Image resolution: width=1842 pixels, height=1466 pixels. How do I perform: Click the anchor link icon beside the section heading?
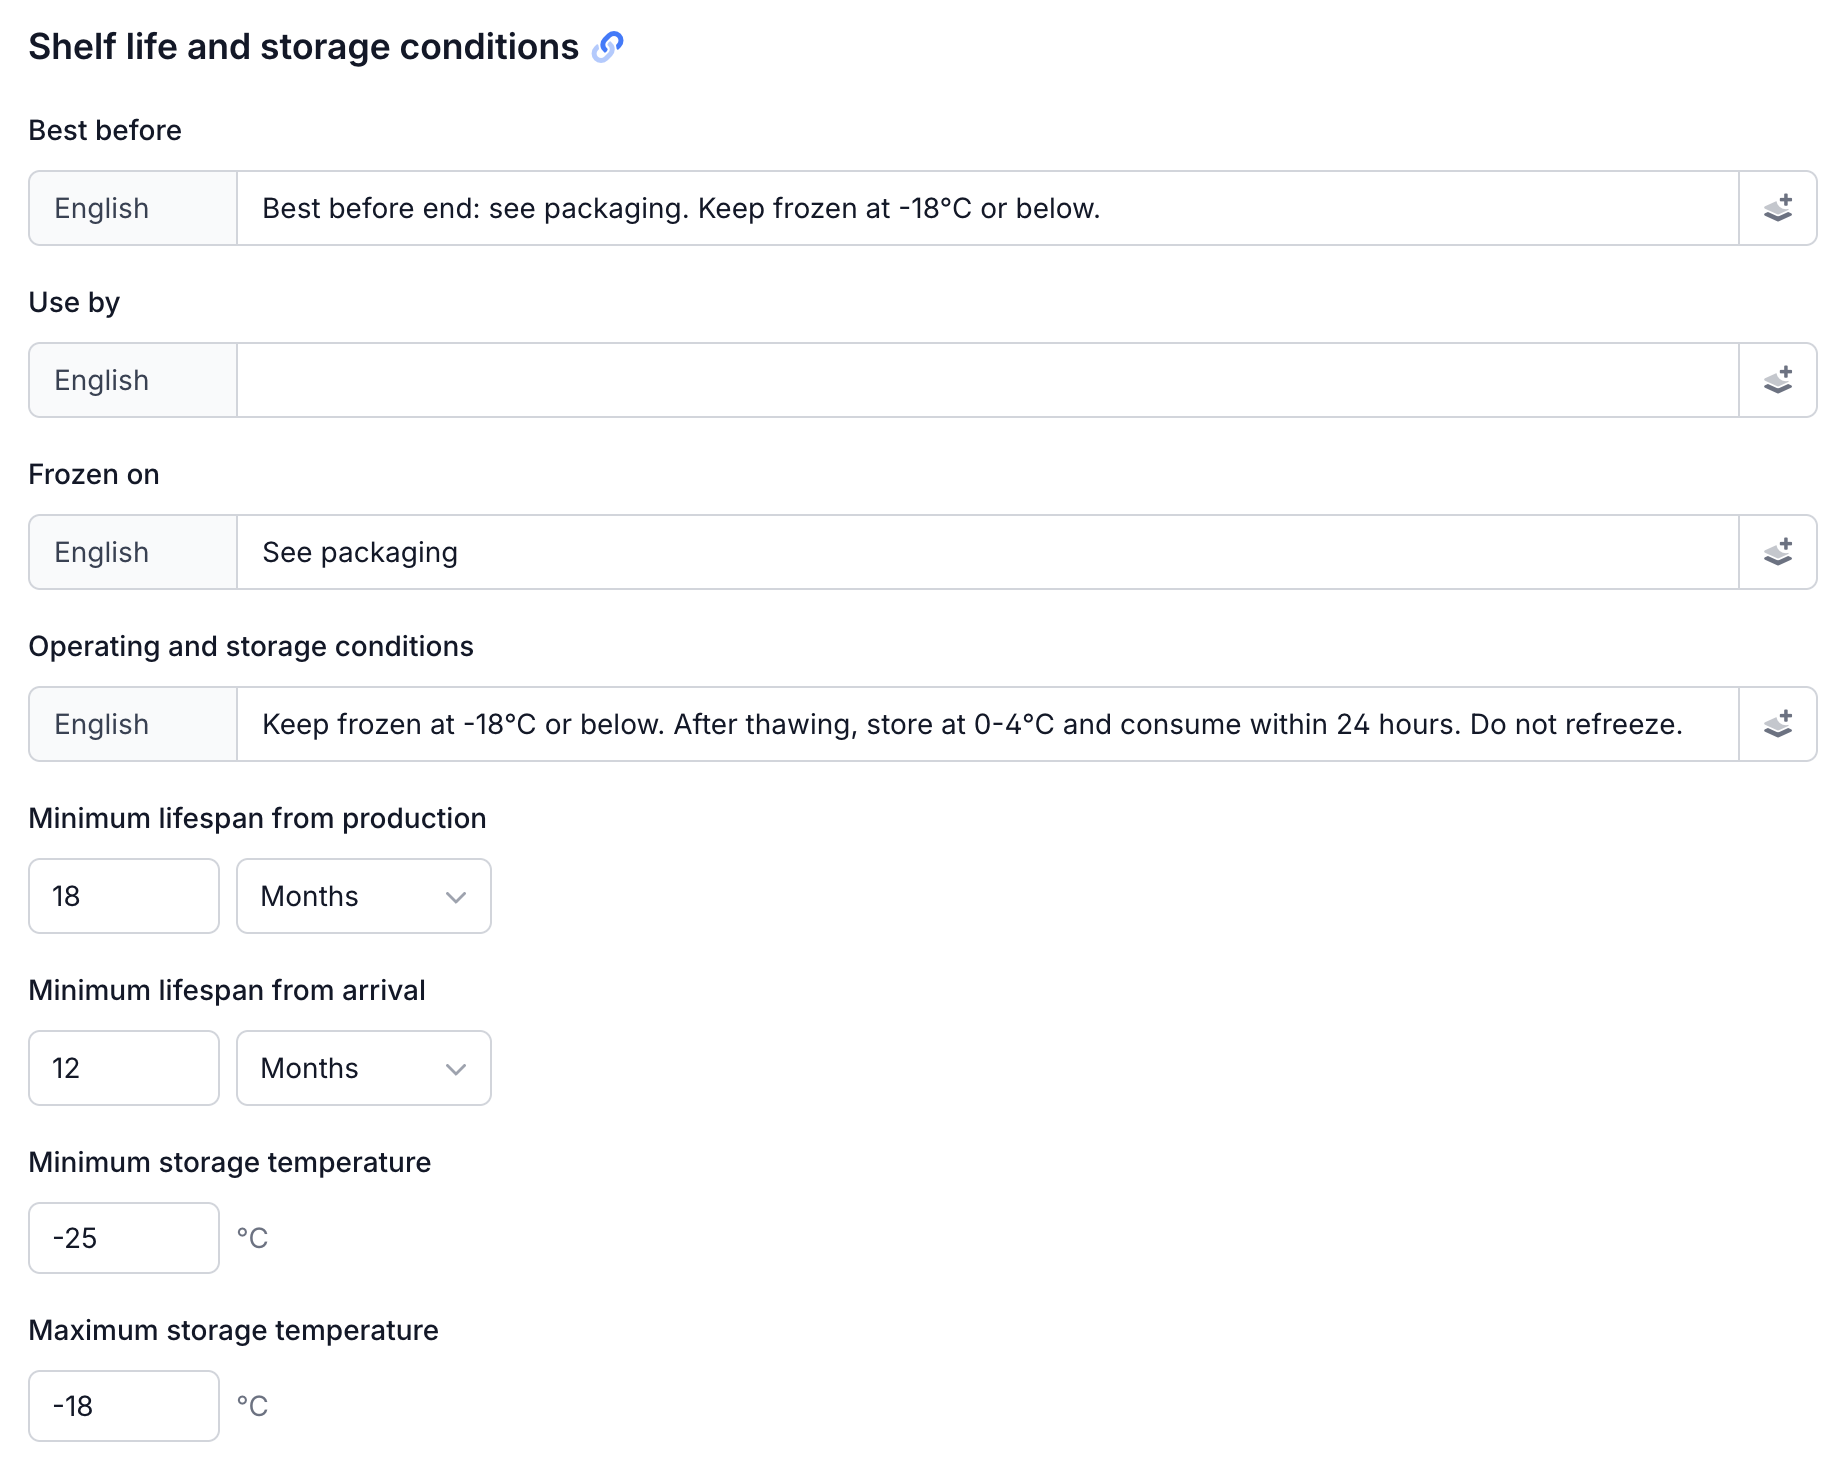608,46
